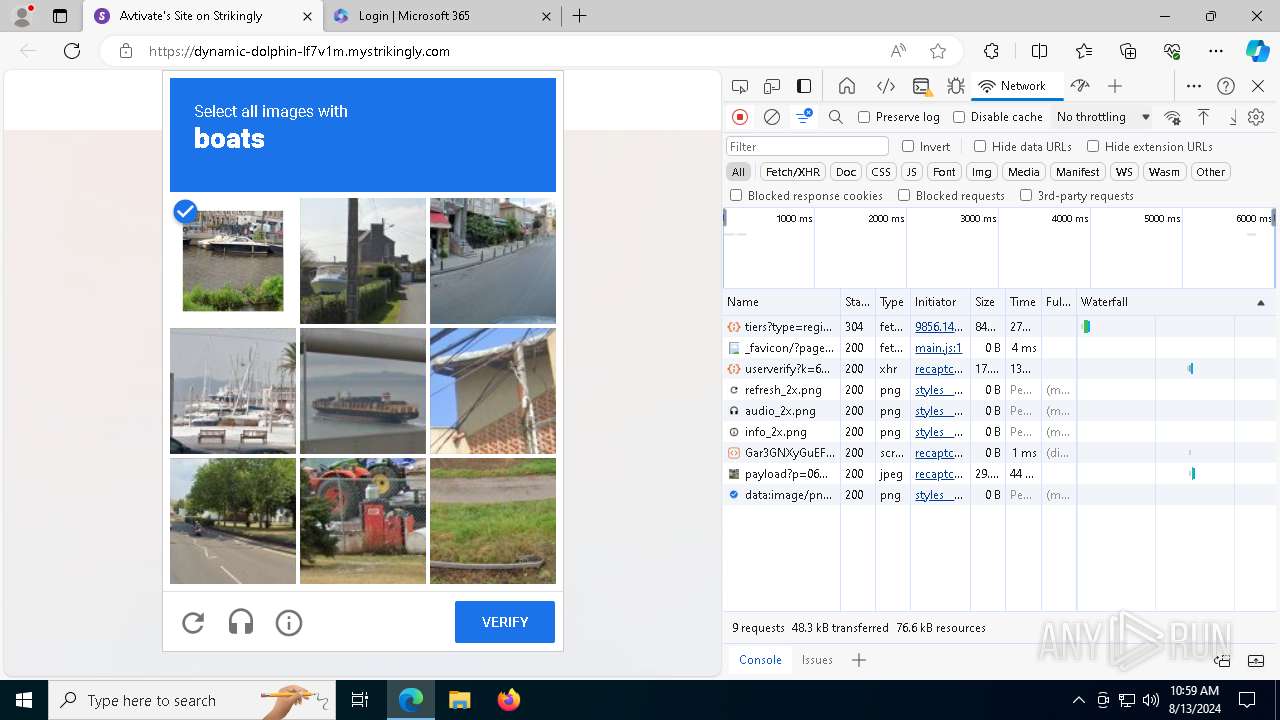
Task: Open File Explorer from the taskbar
Action: 459,700
